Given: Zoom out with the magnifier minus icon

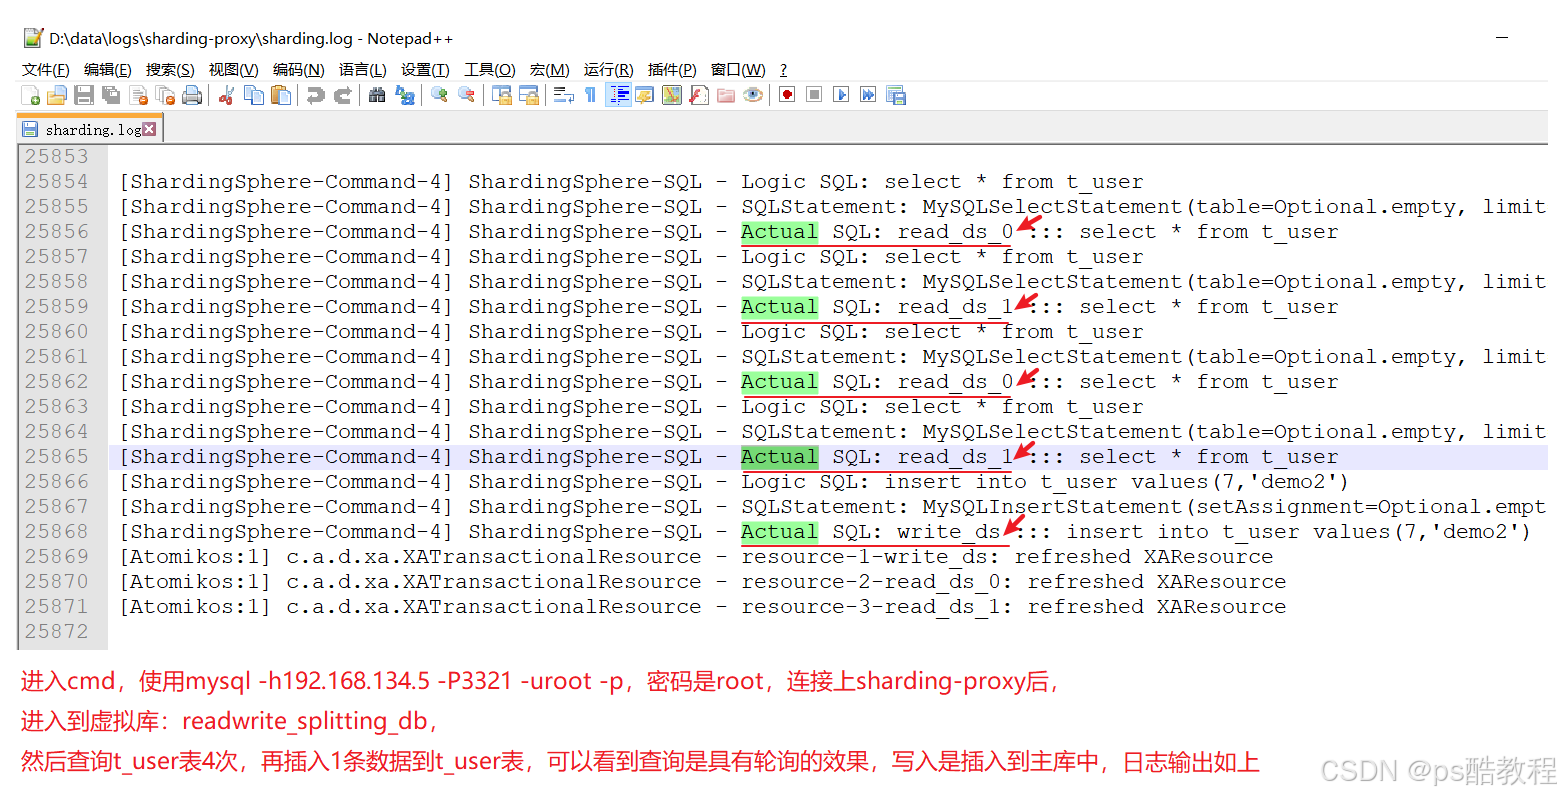Looking at the screenshot, I should click(466, 95).
